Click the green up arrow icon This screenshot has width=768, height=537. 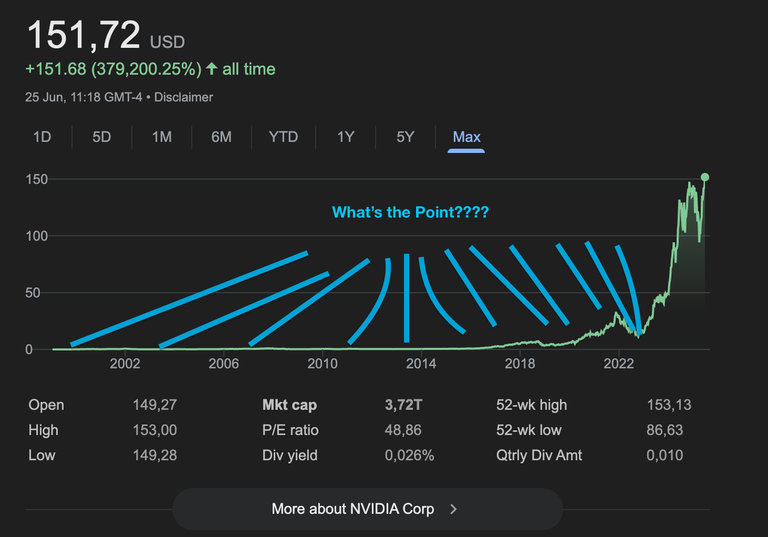[212, 69]
